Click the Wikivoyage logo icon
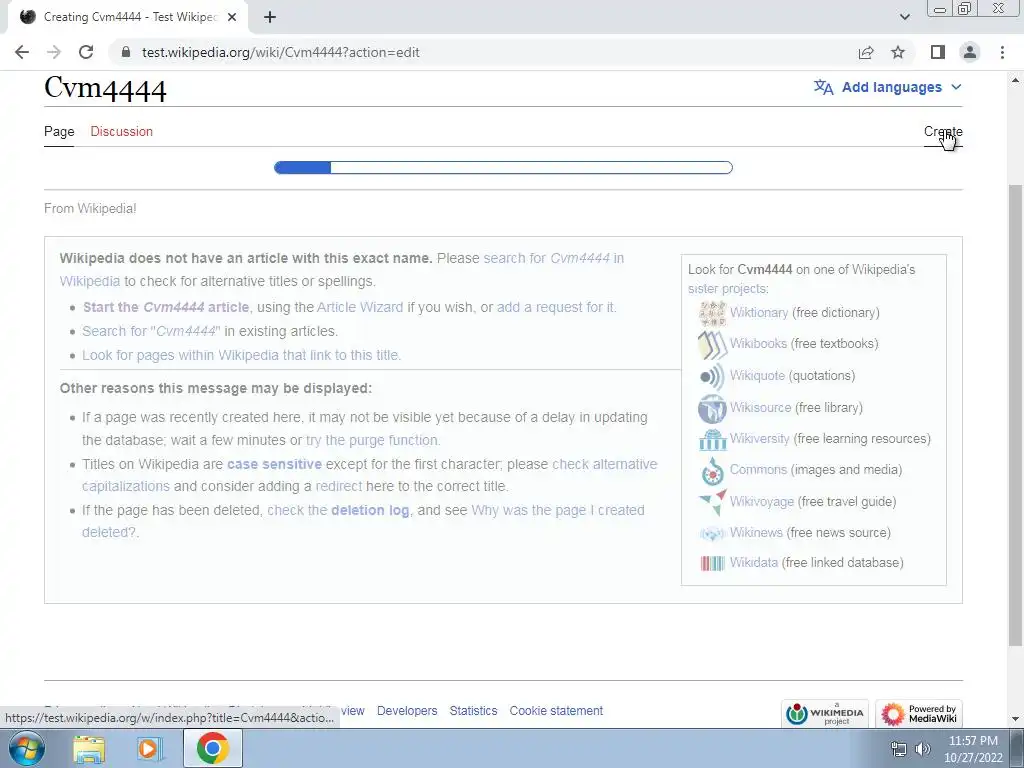This screenshot has height=768, width=1024. [712, 502]
